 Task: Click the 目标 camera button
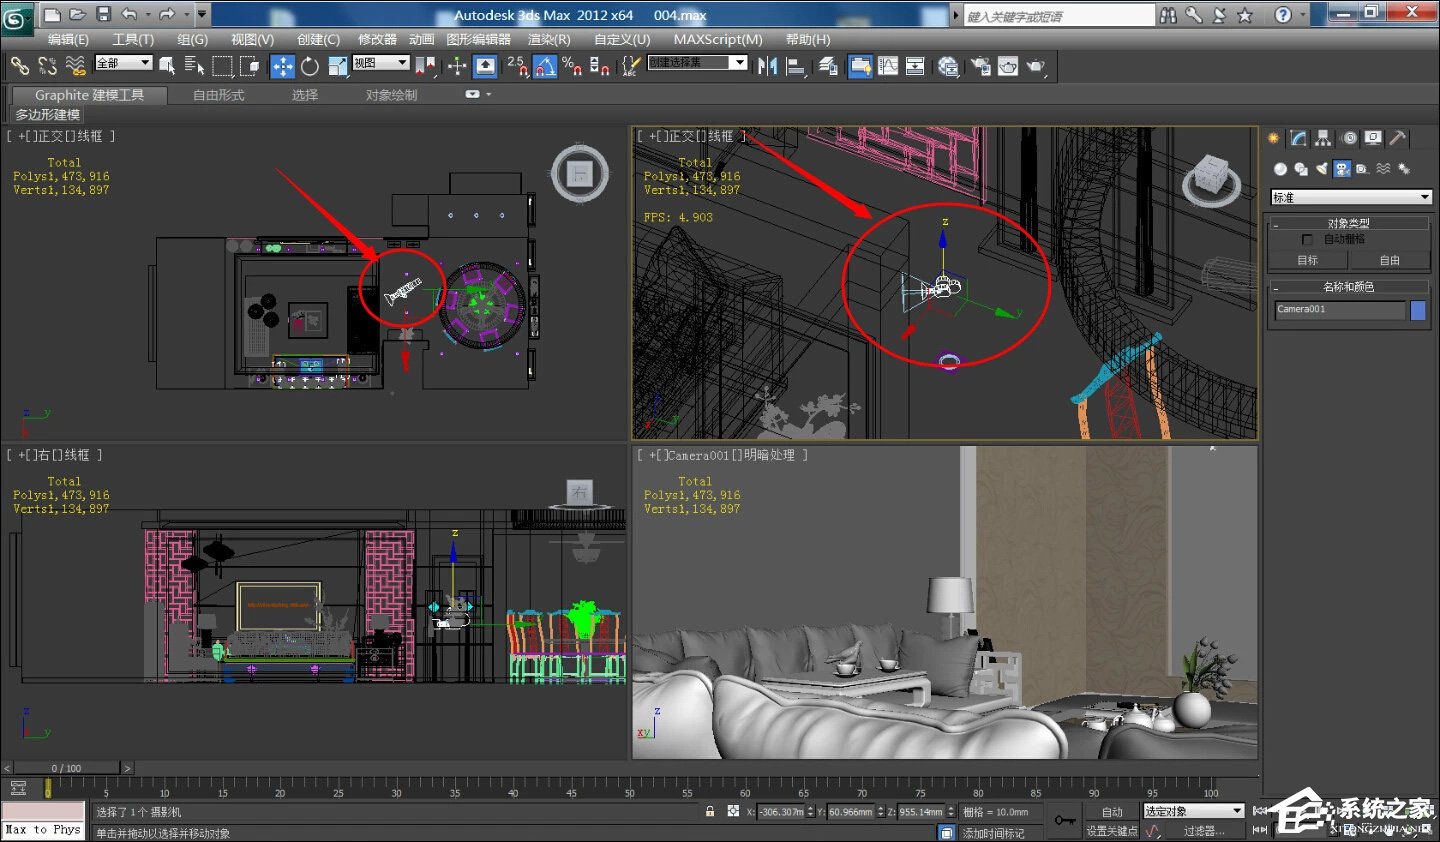coord(1307,260)
